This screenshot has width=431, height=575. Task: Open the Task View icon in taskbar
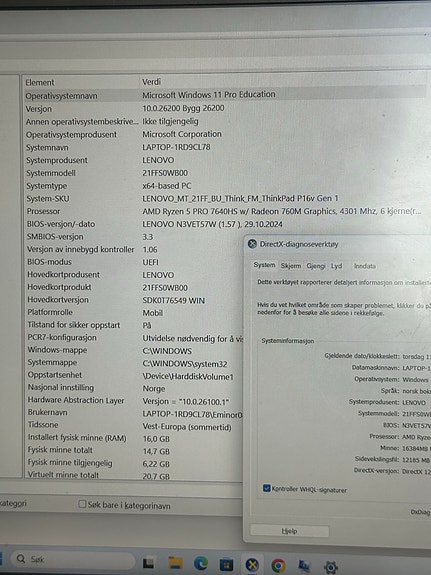tap(149, 563)
